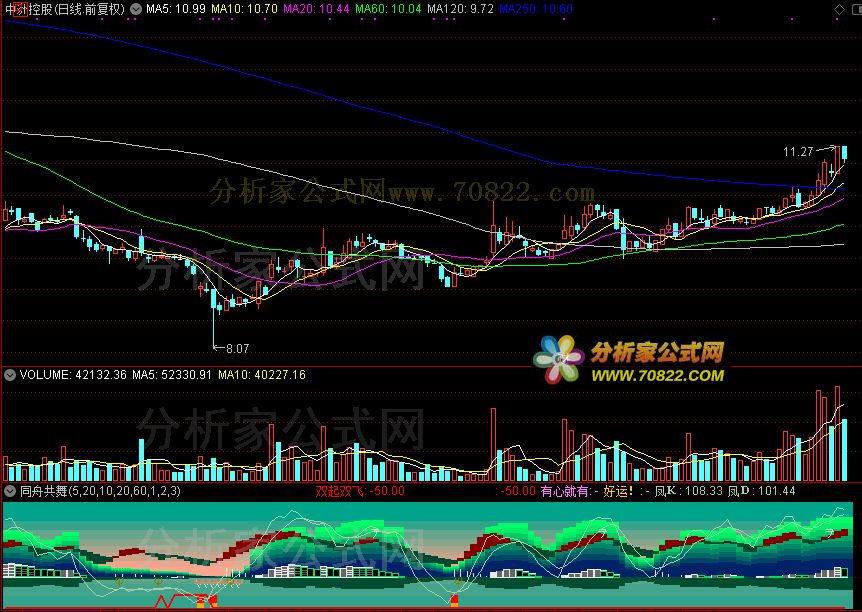Open the main chart indicator dropdown beside 日线.前复权

tap(136, 9)
